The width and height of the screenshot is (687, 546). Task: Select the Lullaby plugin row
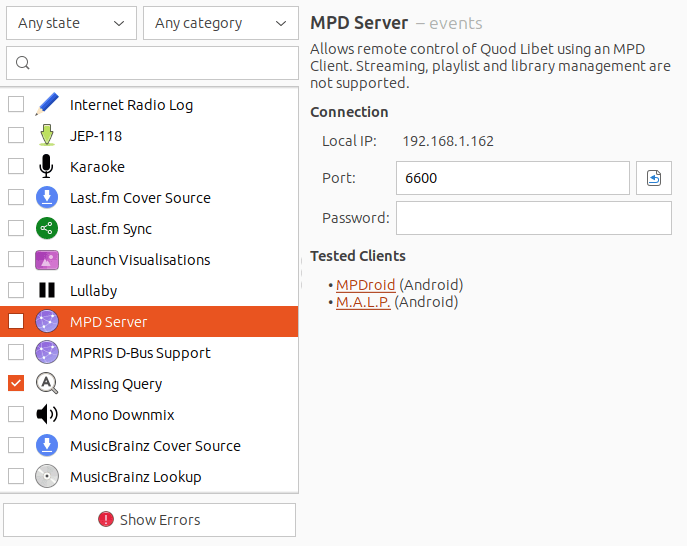[149, 290]
